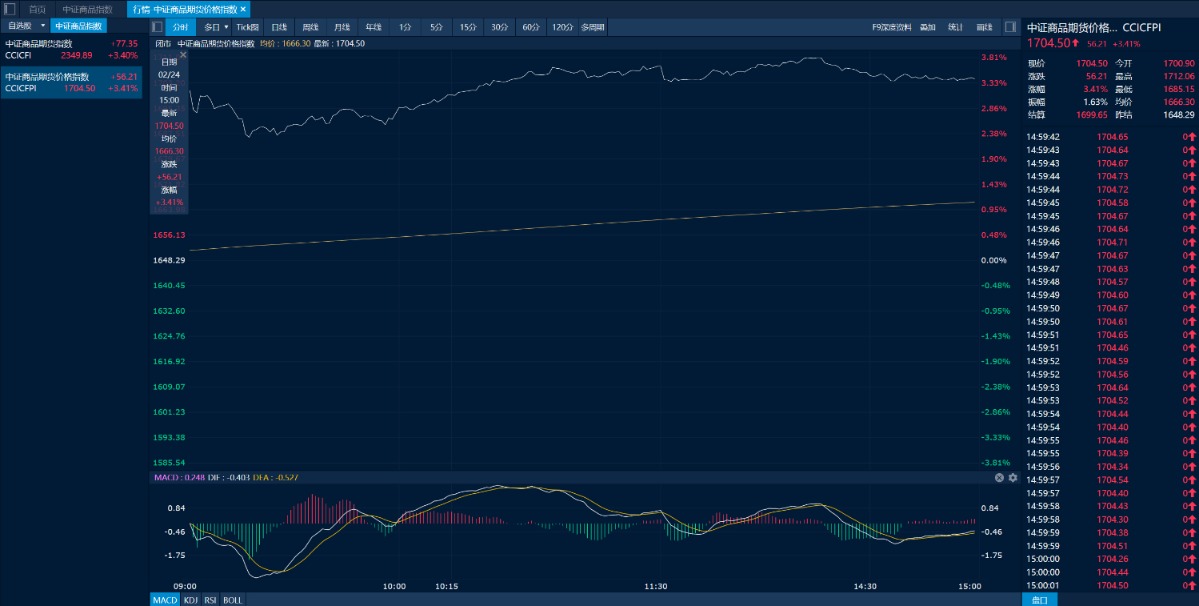This screenshot has height=606, width=1199.
Task: Select the 分时 intraday chart view
Action: 180,27
